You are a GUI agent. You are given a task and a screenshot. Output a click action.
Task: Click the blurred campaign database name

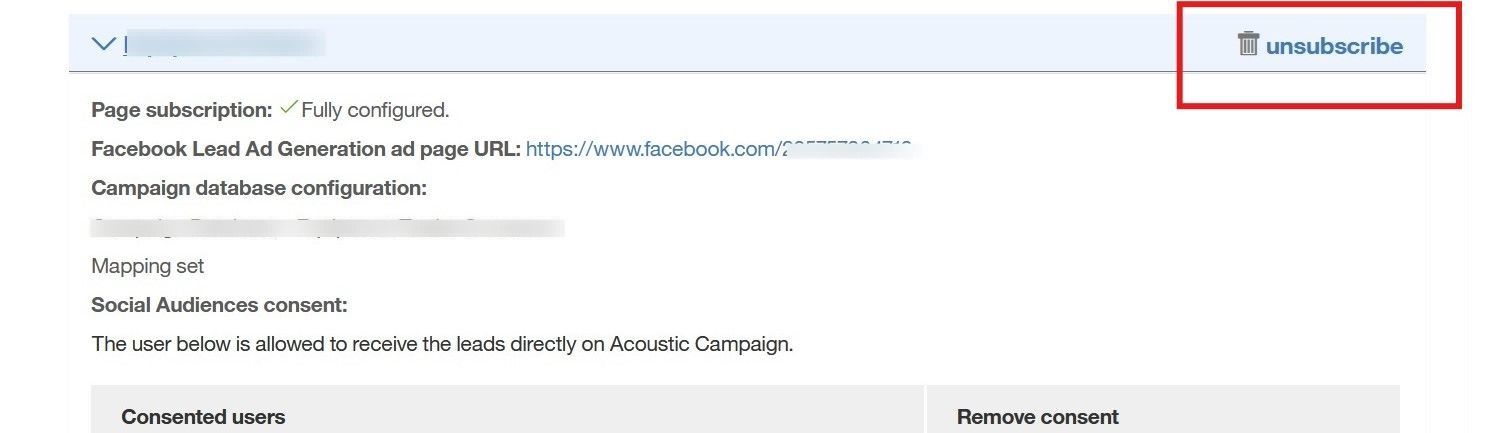pos(327,227)
